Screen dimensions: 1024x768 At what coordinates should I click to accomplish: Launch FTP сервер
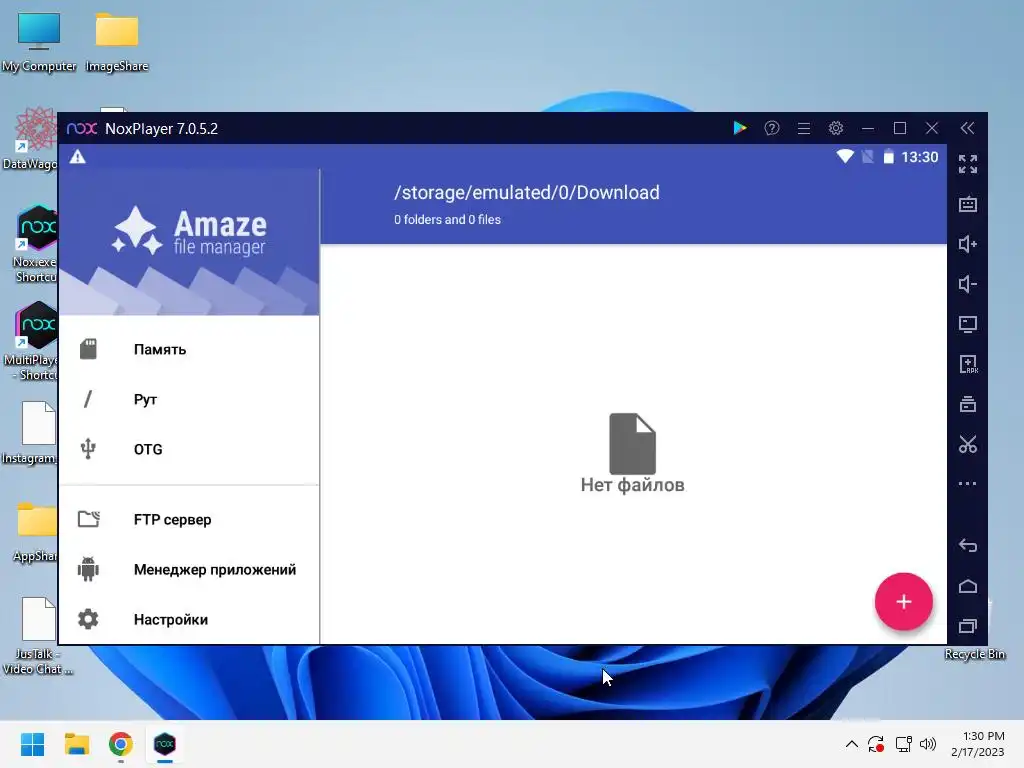click(189, 520)
